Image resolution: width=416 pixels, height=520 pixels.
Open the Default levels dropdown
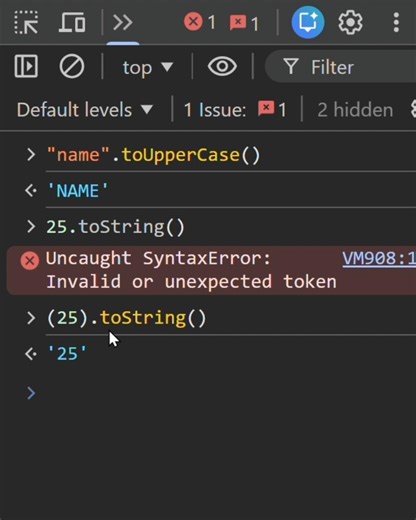pyautogui.click(x=85, y=110)
